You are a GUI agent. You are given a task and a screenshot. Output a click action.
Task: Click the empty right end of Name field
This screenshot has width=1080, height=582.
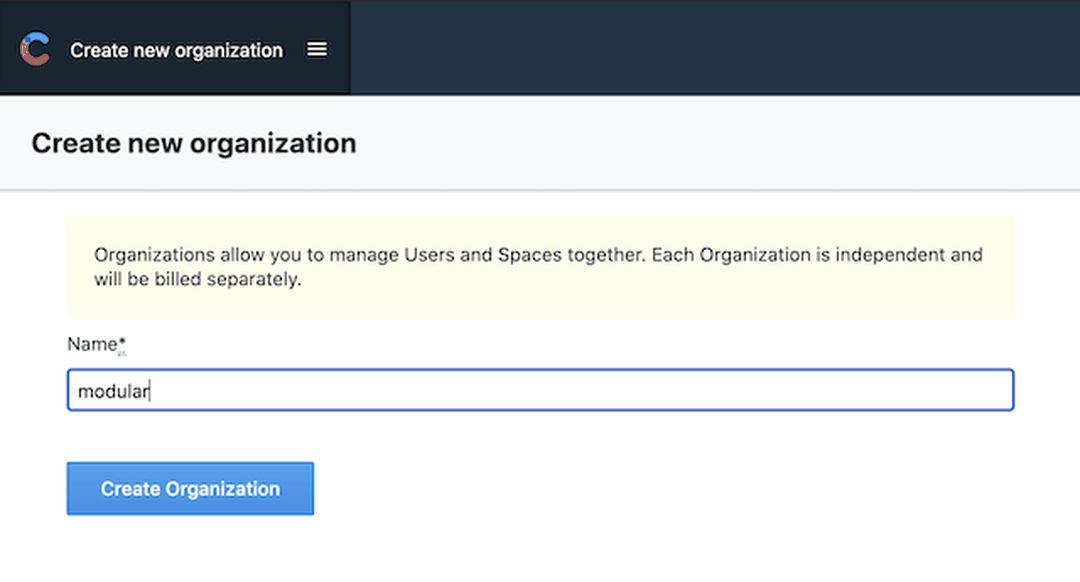click(x=900, y=390)
